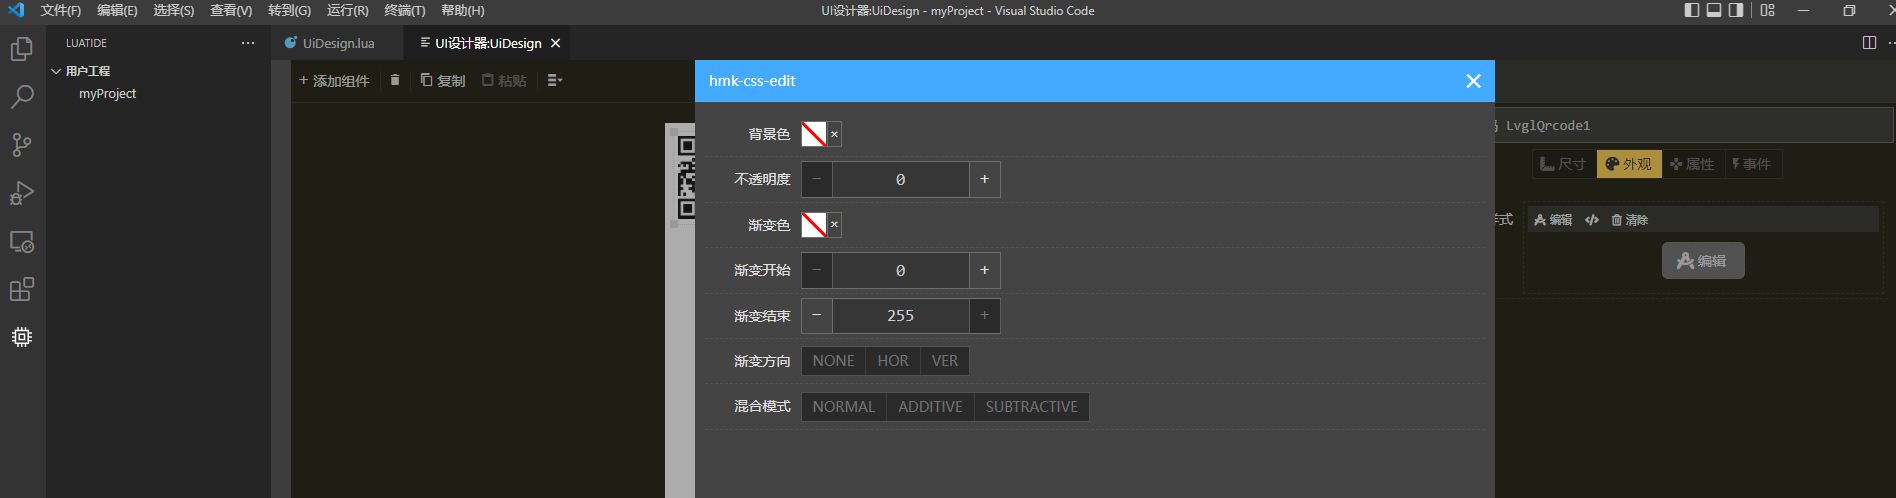This screenshot has width=1896, height=498.
Task: Close the UI设计器:UiDesign tab
Action: [555, 43]
